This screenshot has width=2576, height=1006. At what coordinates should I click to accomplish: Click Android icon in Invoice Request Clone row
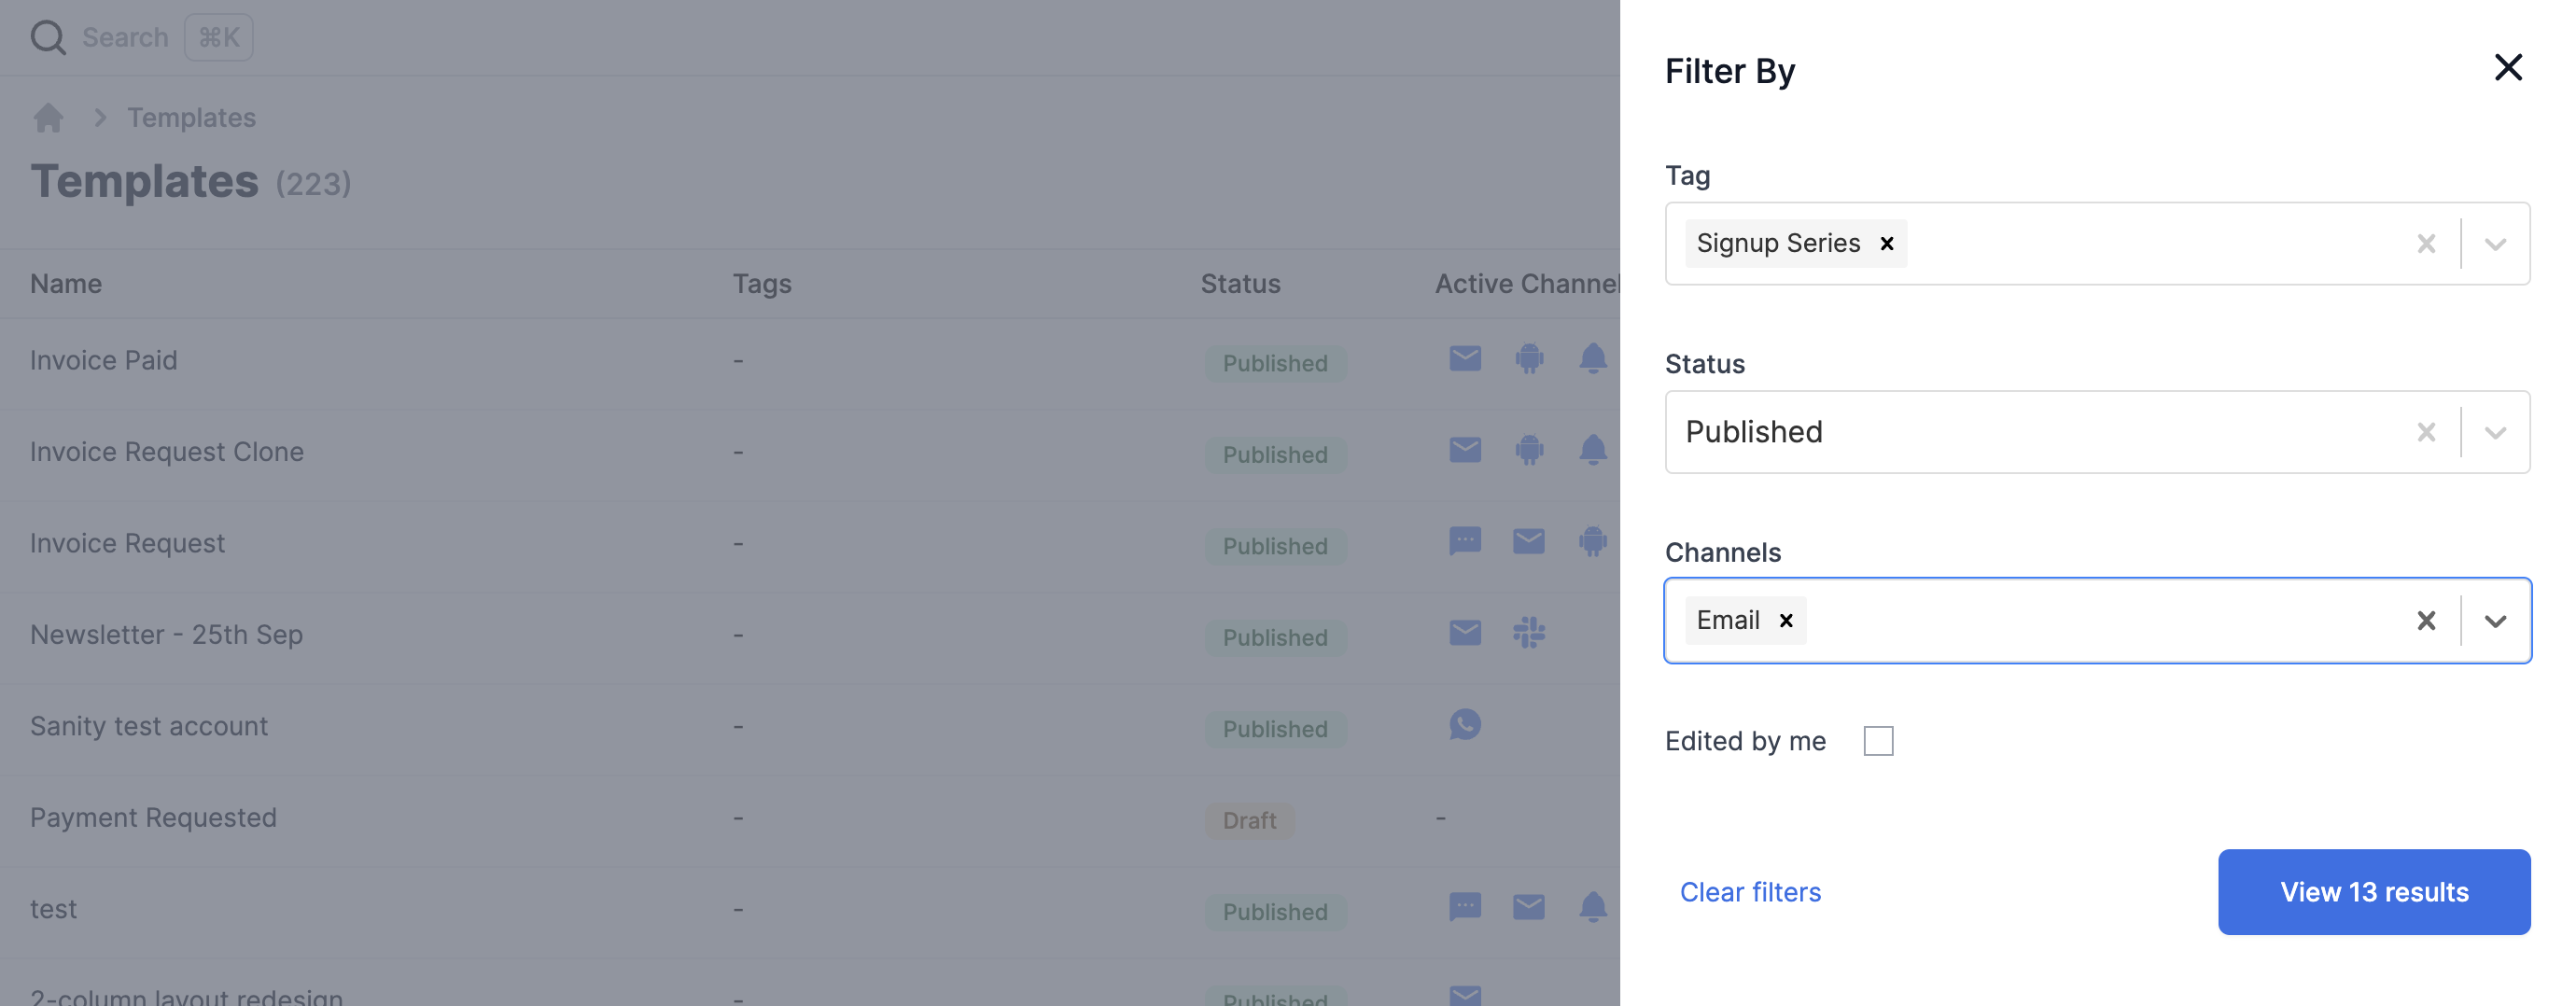[x=1528, y=450]
